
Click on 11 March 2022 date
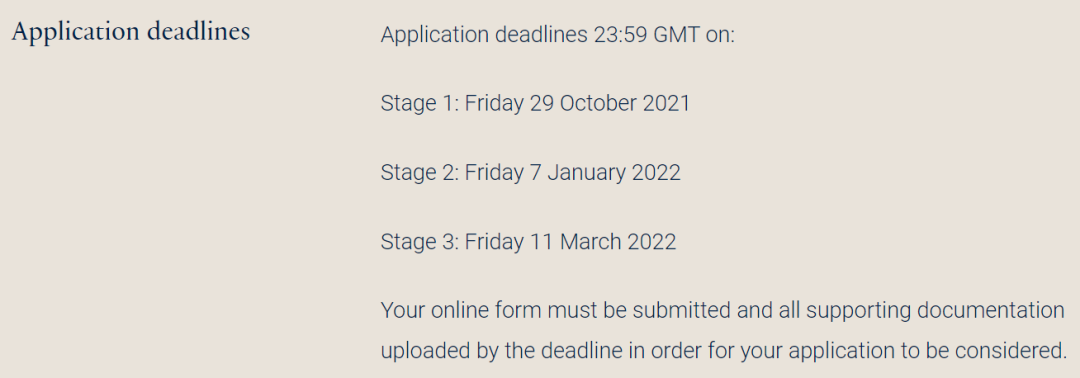pos(603,241)
